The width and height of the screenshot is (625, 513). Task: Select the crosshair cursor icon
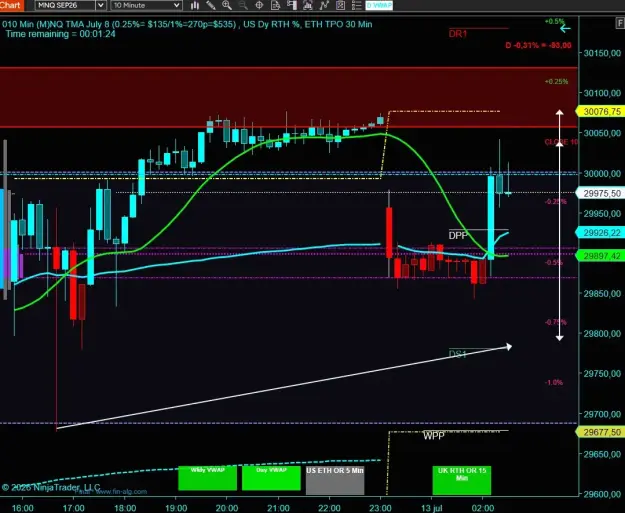coord(259,5)
